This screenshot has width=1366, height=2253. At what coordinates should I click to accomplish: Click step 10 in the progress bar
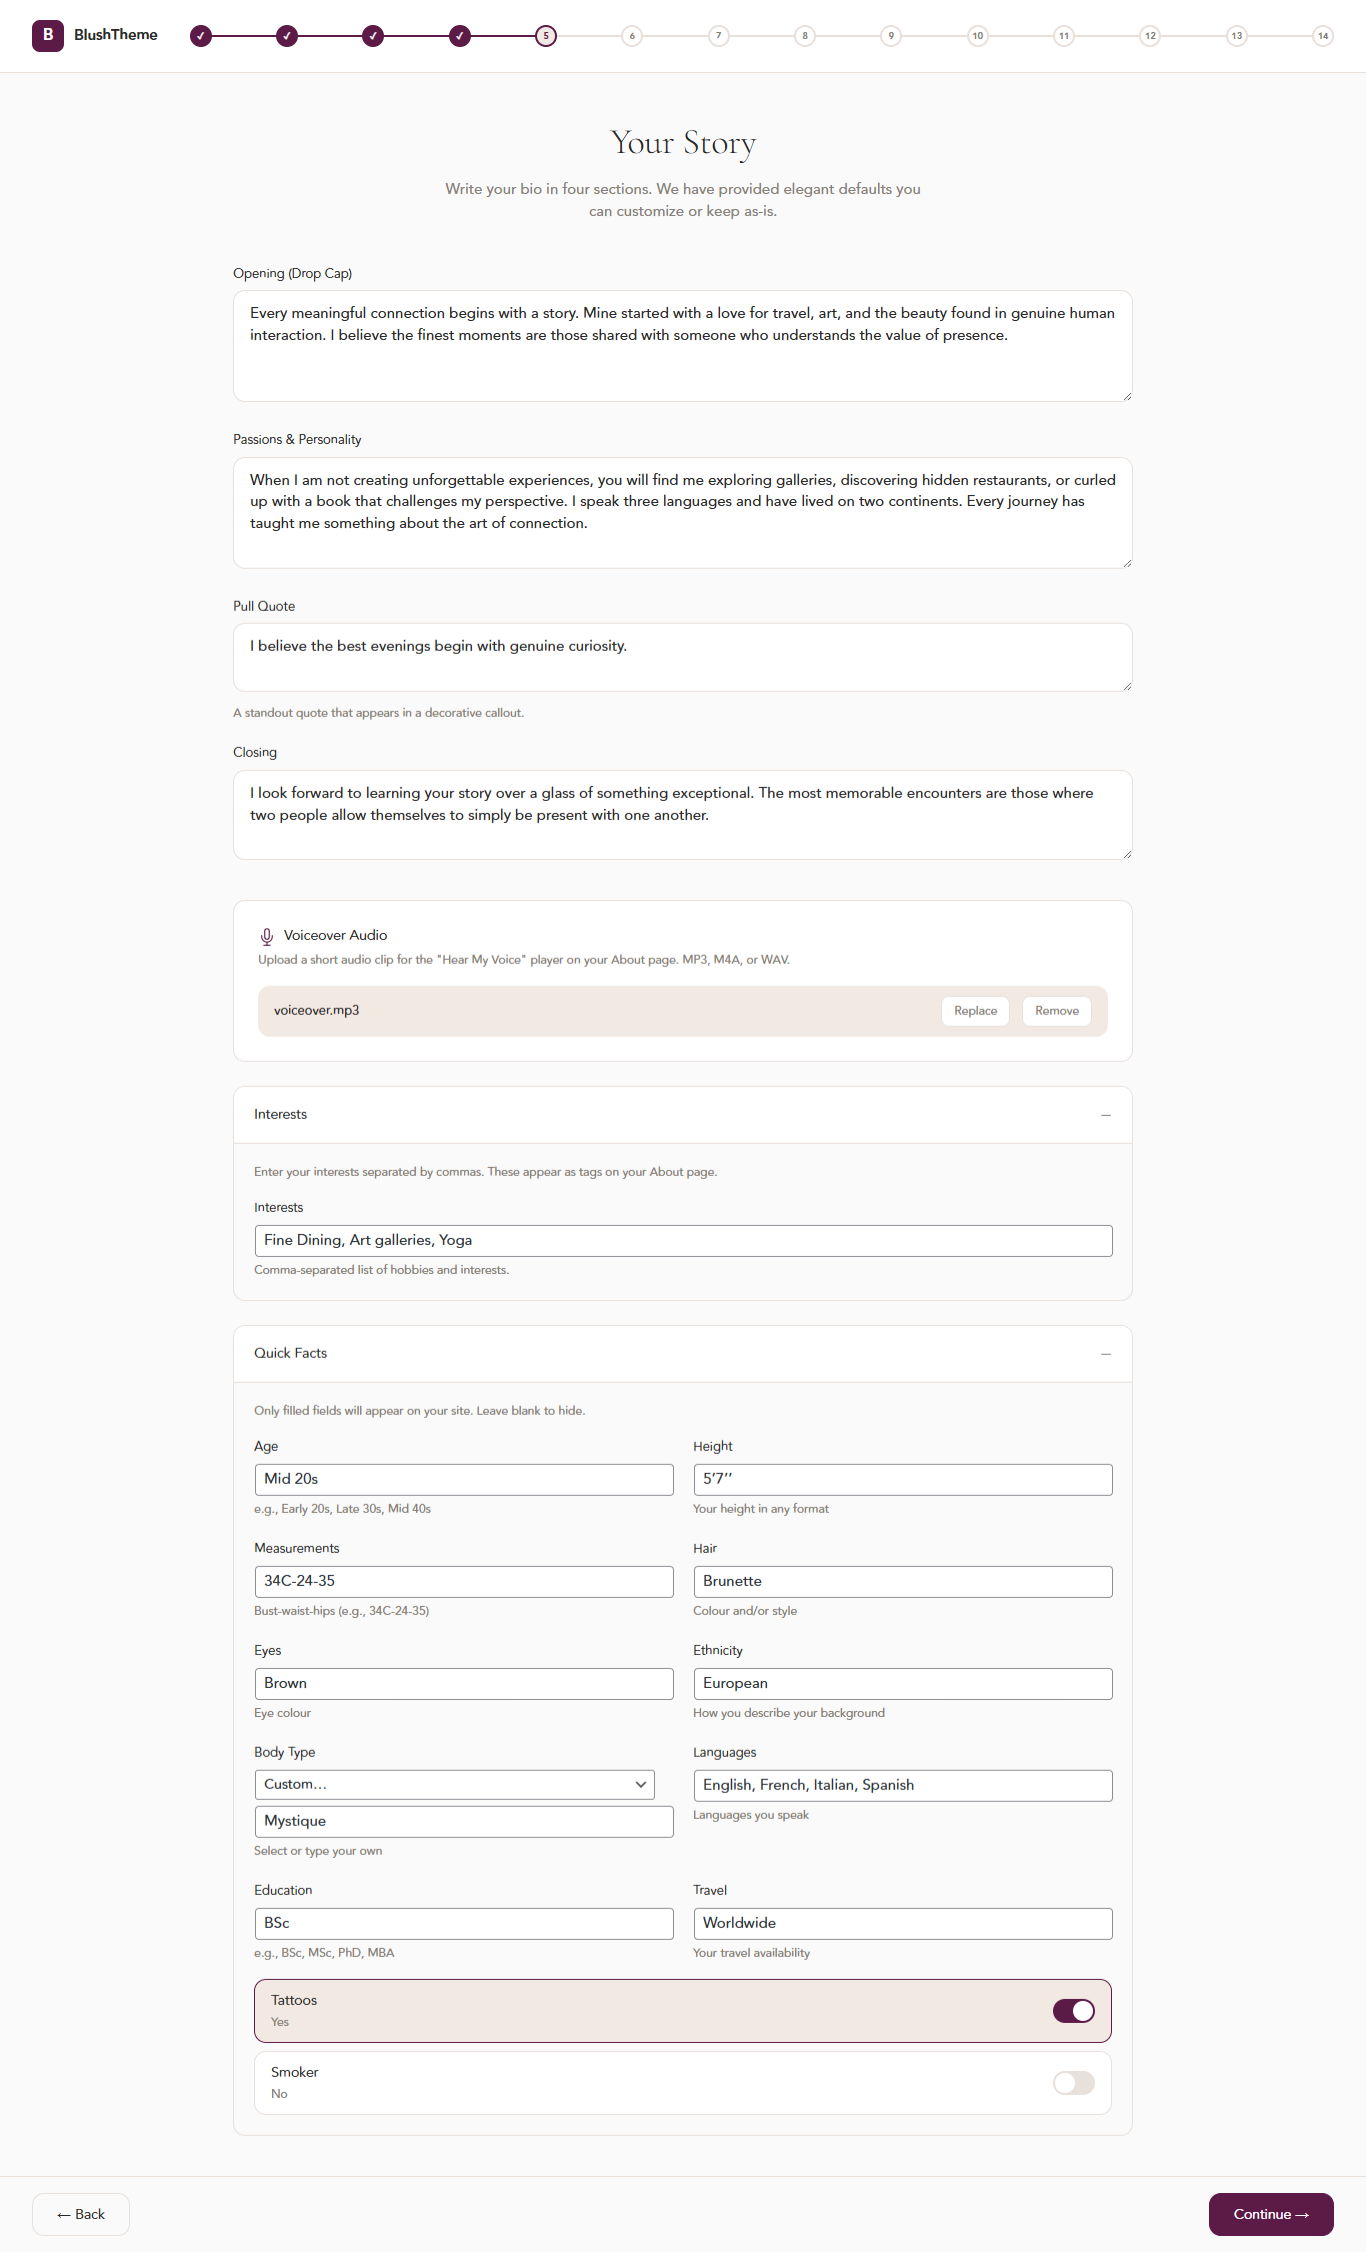978,35
